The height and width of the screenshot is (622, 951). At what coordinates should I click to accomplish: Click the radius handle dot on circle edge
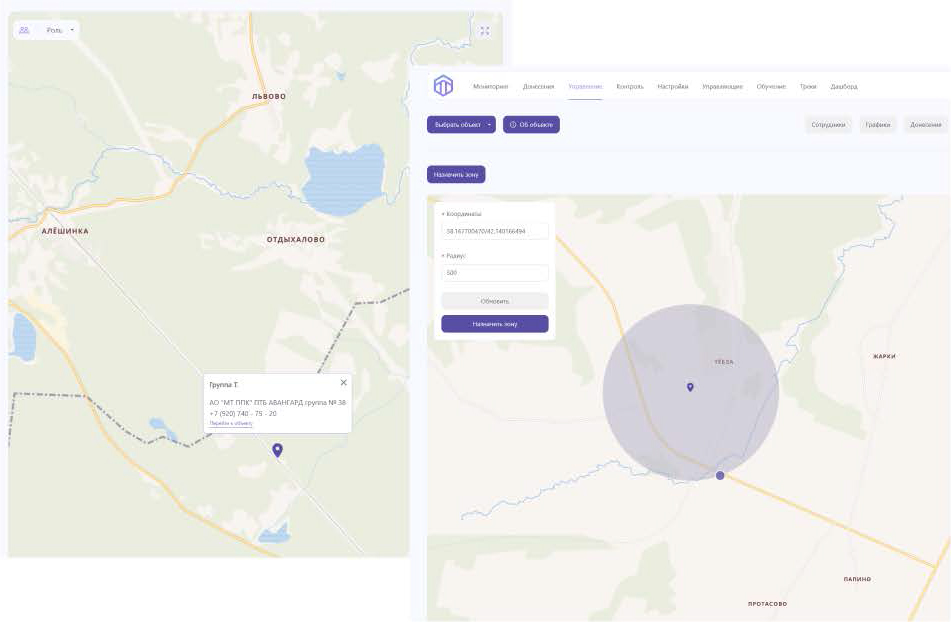pyautogui.click(x=720, y=475)
